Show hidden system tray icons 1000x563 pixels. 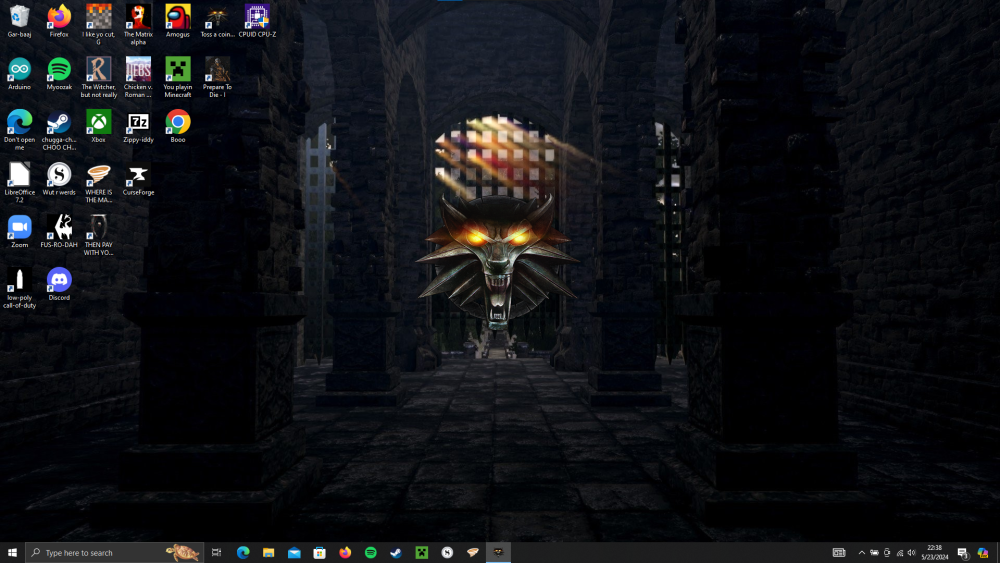pos(862,552)
